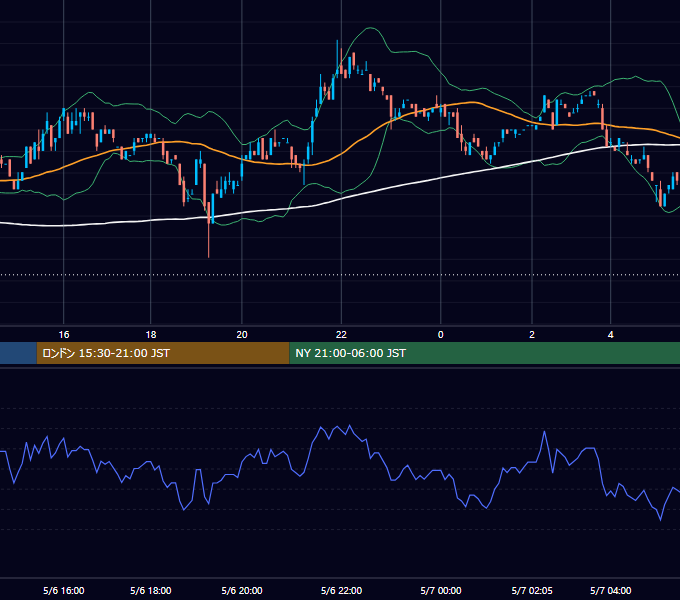The height and width of the screenshot is (600, 680).
Task: Click the 22 hour label on price chart axis
Action: tap(341, 335)
